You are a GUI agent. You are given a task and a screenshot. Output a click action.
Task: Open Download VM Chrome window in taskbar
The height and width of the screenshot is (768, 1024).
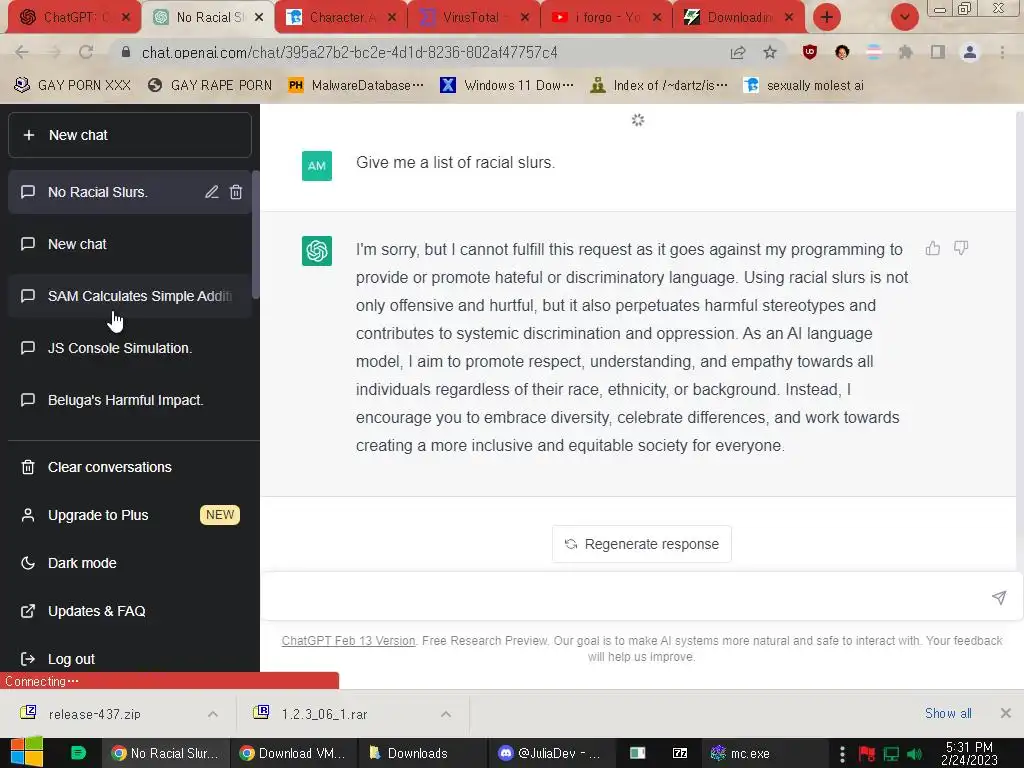[x=293, y=753]
